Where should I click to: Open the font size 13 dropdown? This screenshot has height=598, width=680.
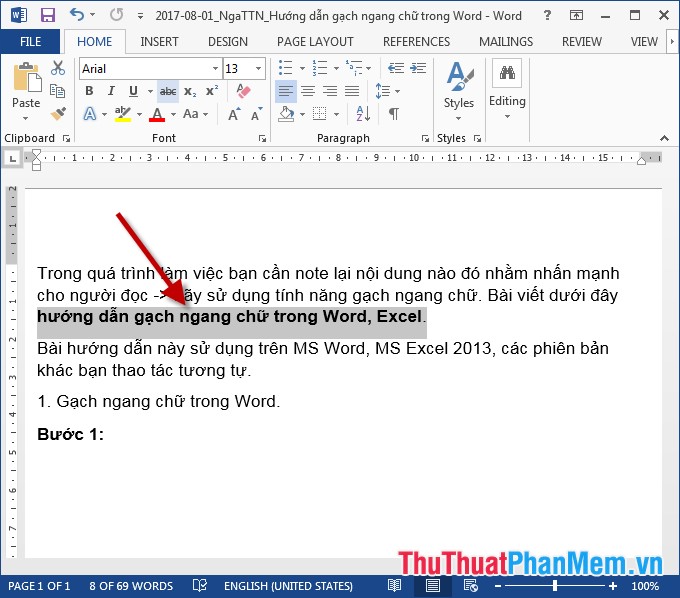pos(259,69)
